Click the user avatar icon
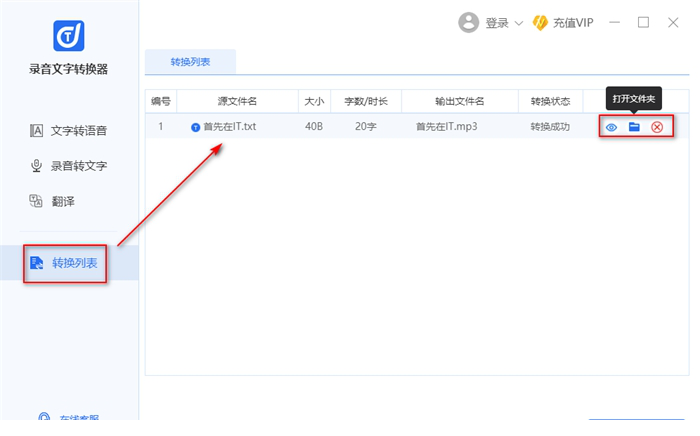 click(x=468, y=22)
